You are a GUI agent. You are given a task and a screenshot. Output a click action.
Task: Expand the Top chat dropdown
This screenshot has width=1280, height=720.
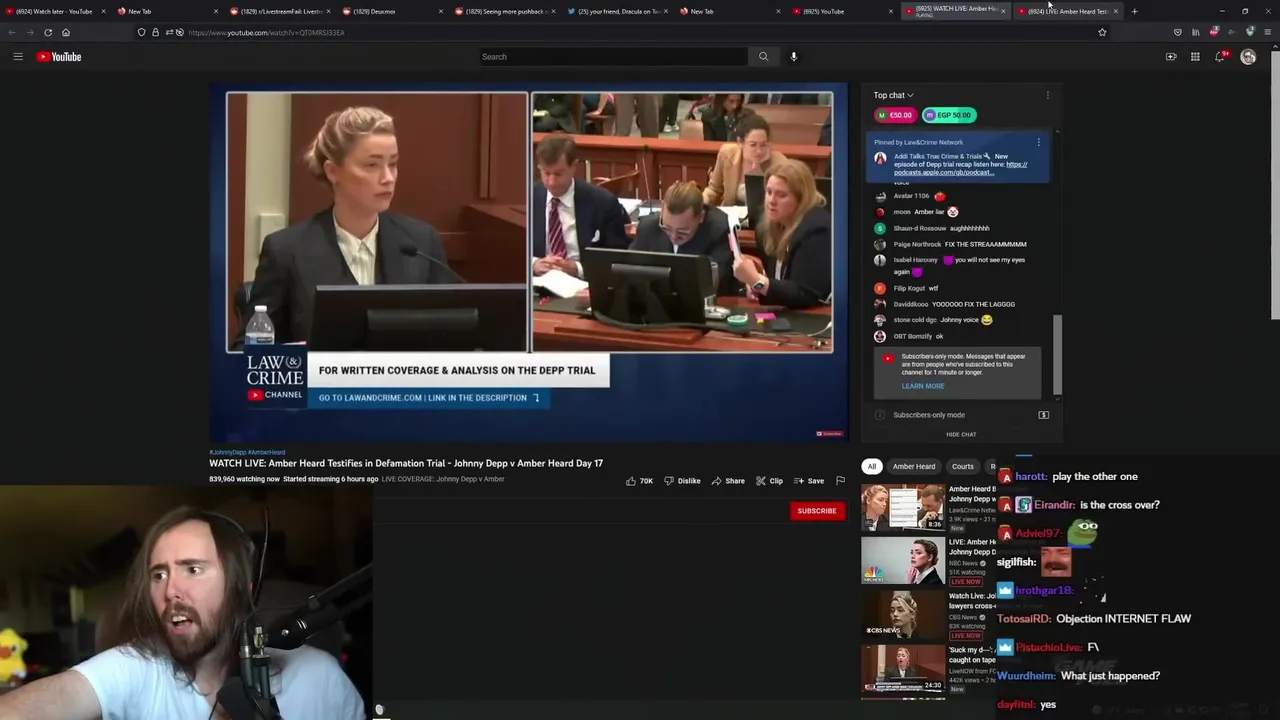point(893,95)
